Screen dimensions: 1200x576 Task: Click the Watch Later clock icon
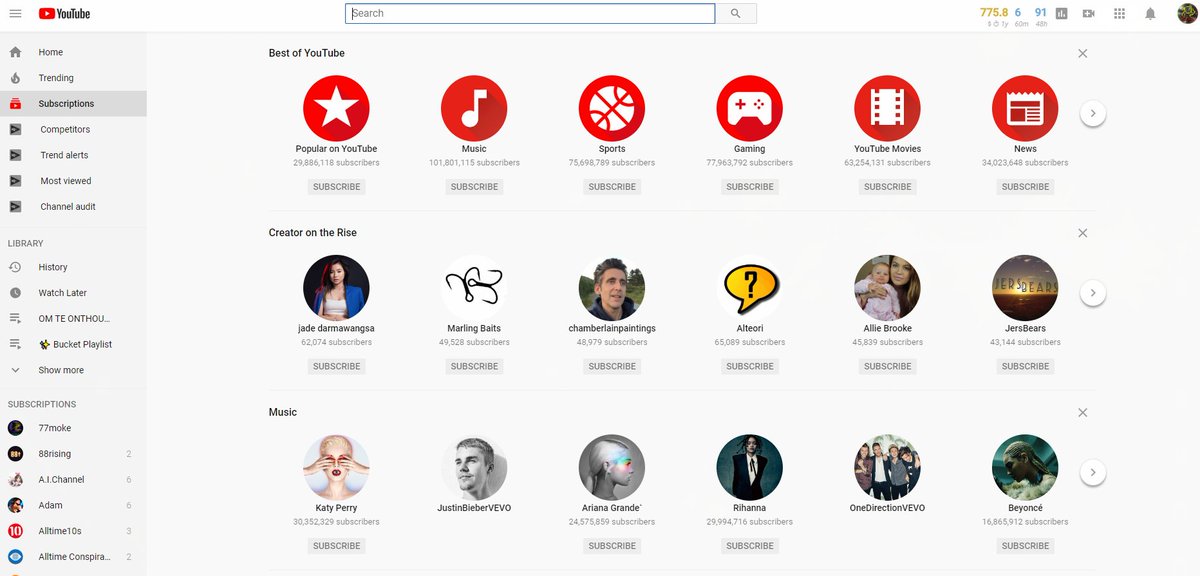coord(15,293)
